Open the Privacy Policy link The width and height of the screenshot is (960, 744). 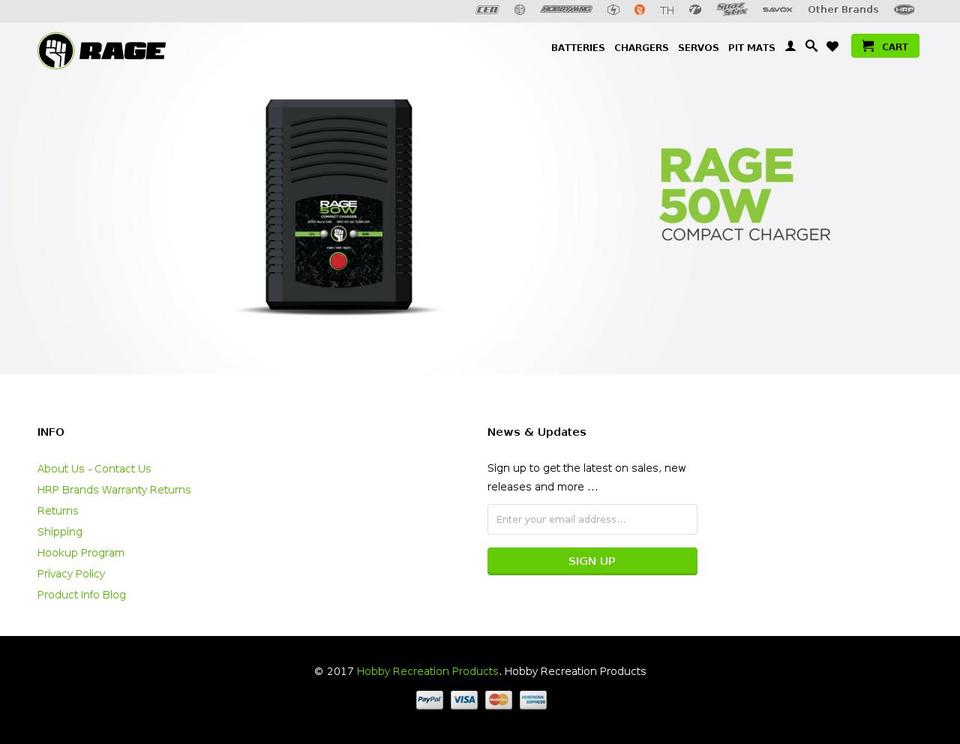[x=71, y=573]
